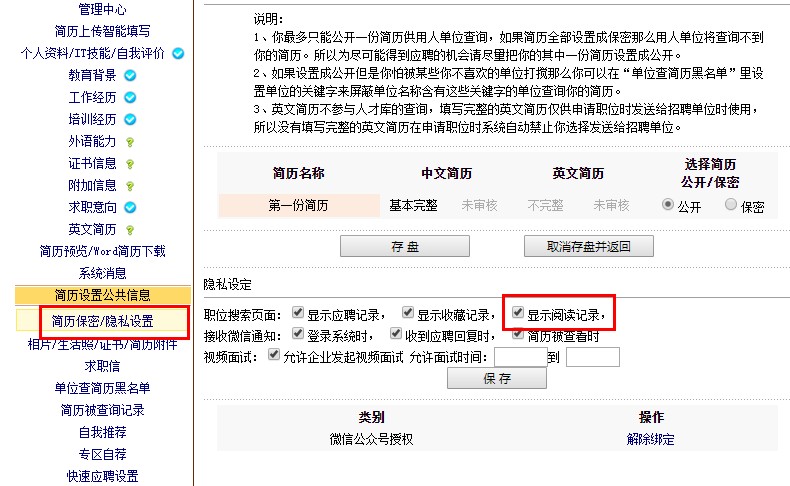The height and width of the screenshot is (486, 790).
Task: Click the question-mark icon next to 英文简历
Action: click(x=130, y=230)
